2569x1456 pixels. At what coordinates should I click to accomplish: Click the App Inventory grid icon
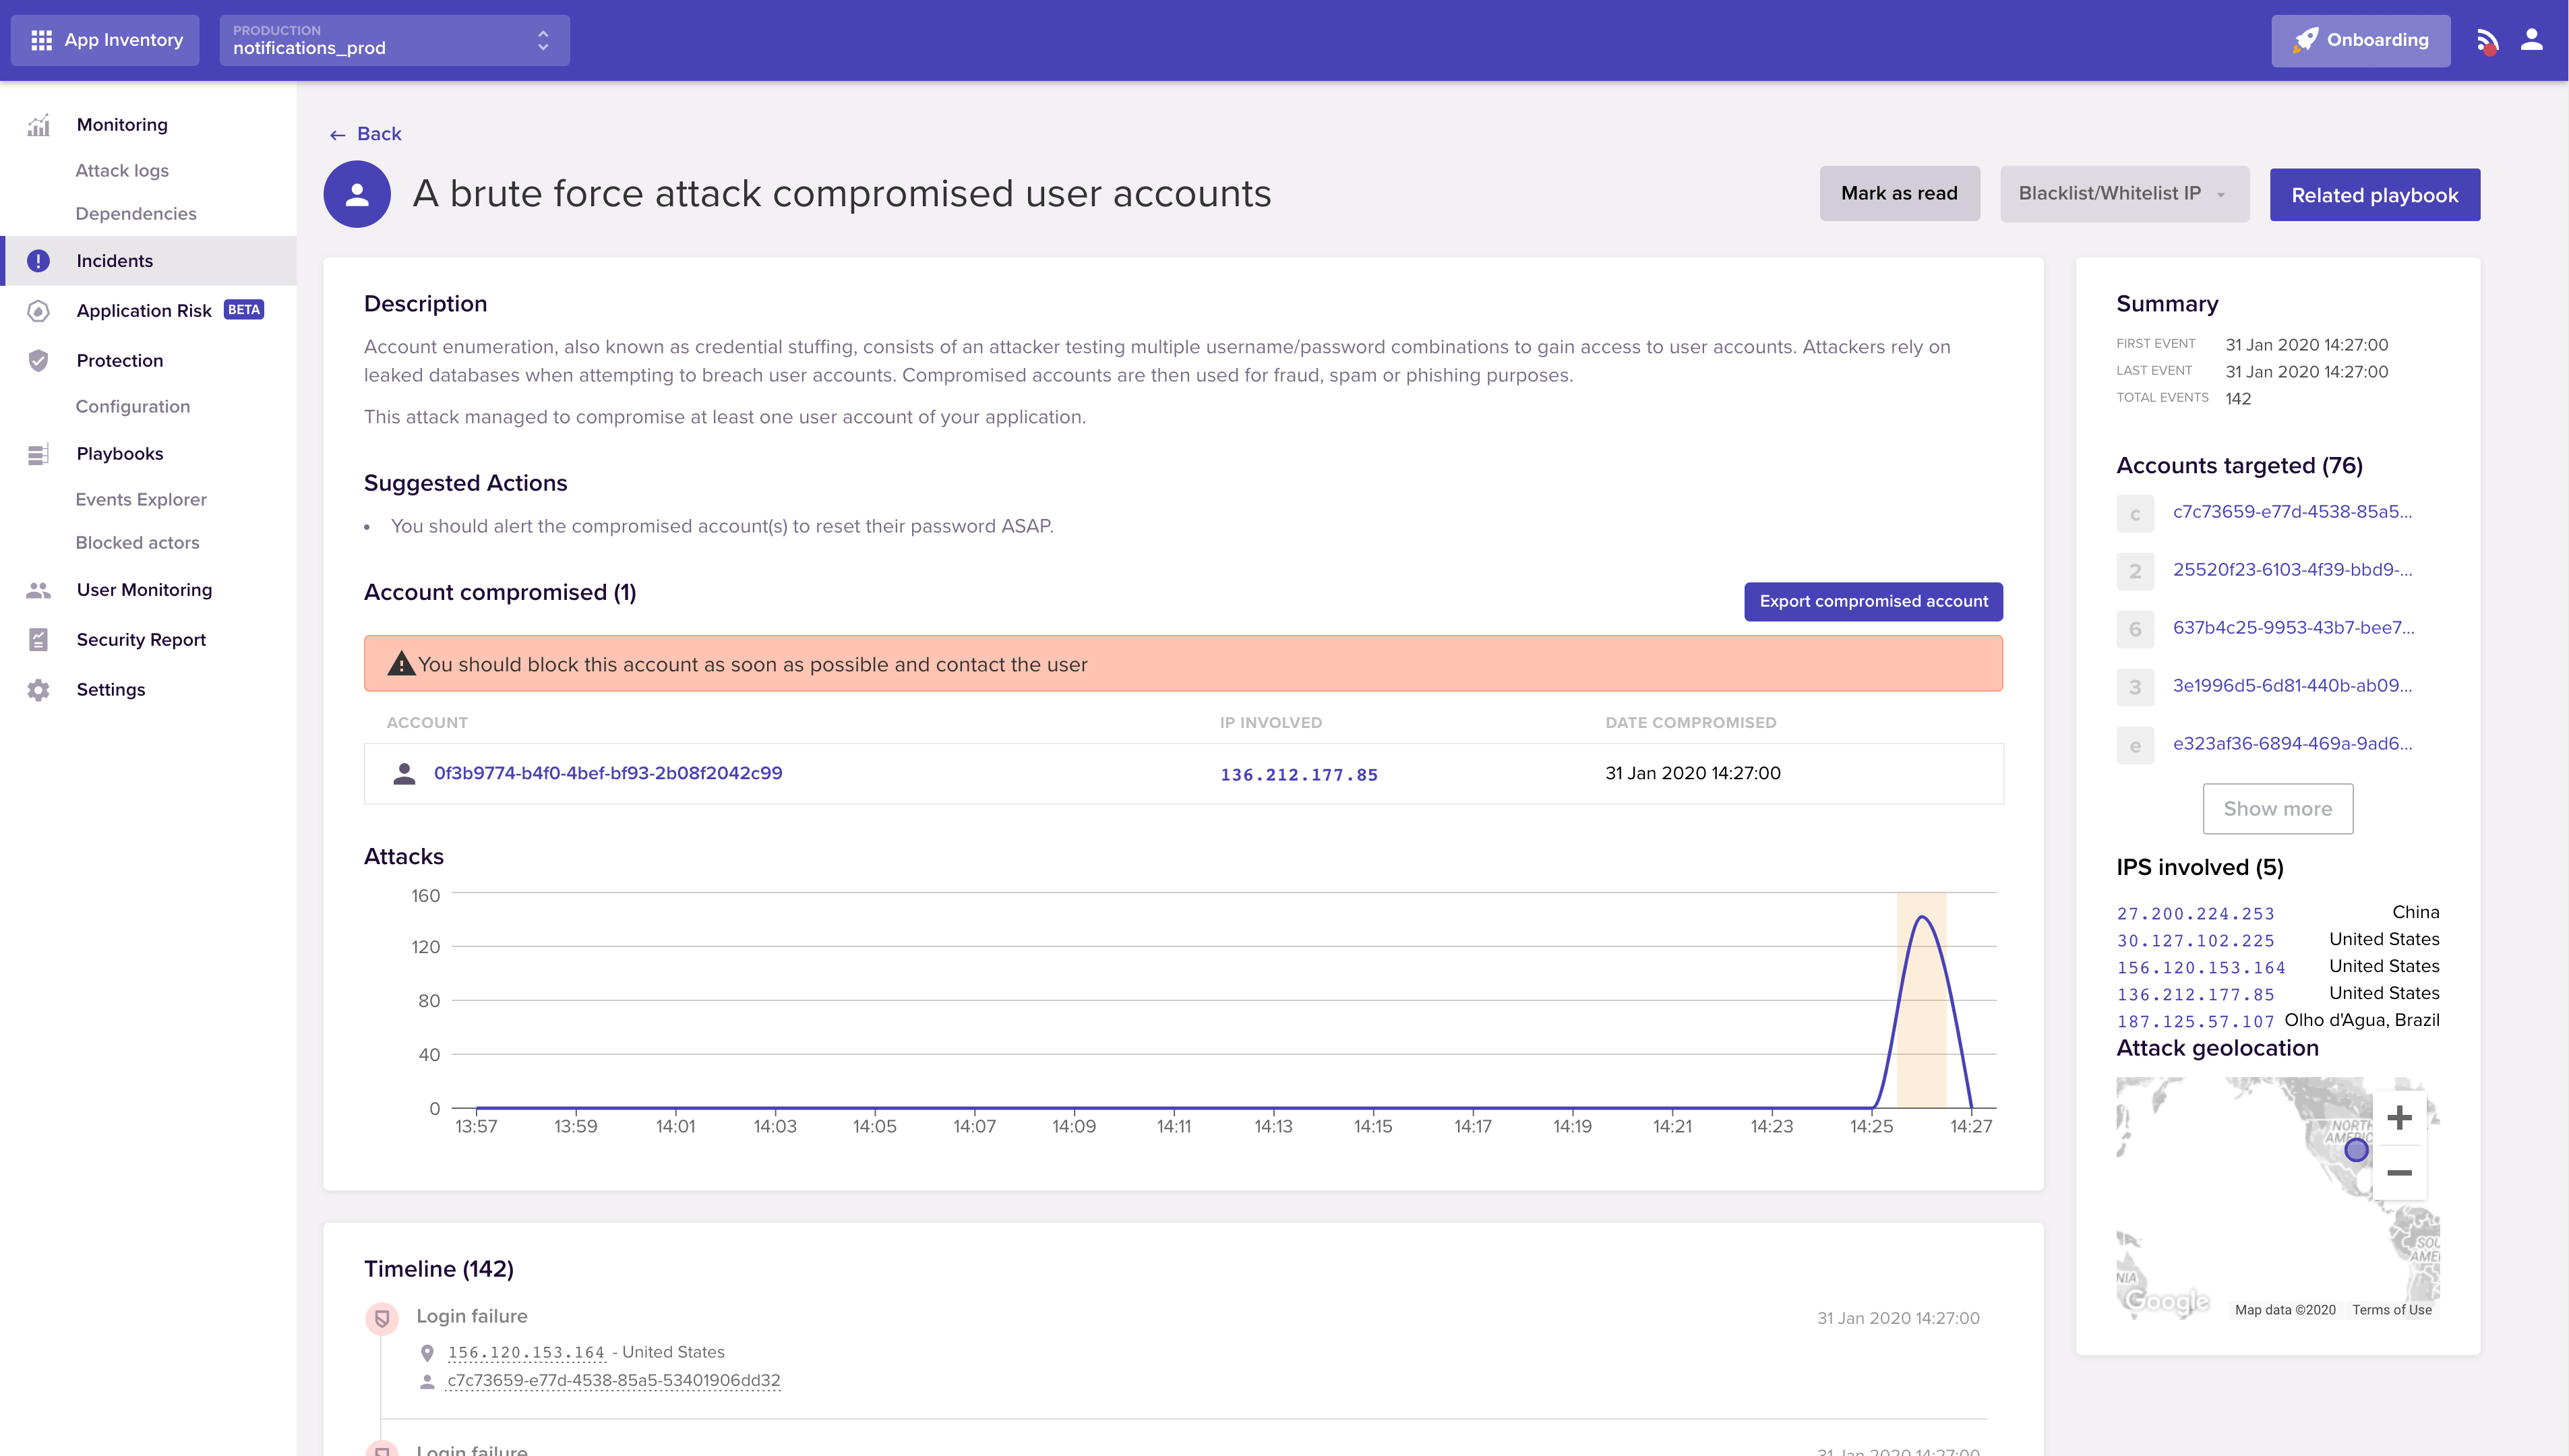pyautogui.click(x=41, y=40)
